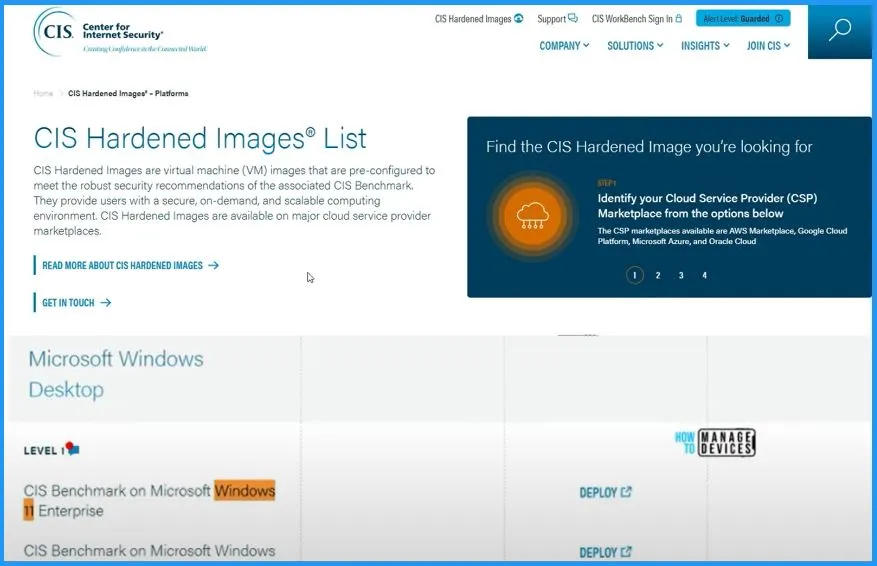Open the search magnifier icon
Viewport: 877px width, 566px height.
[840, 30]
